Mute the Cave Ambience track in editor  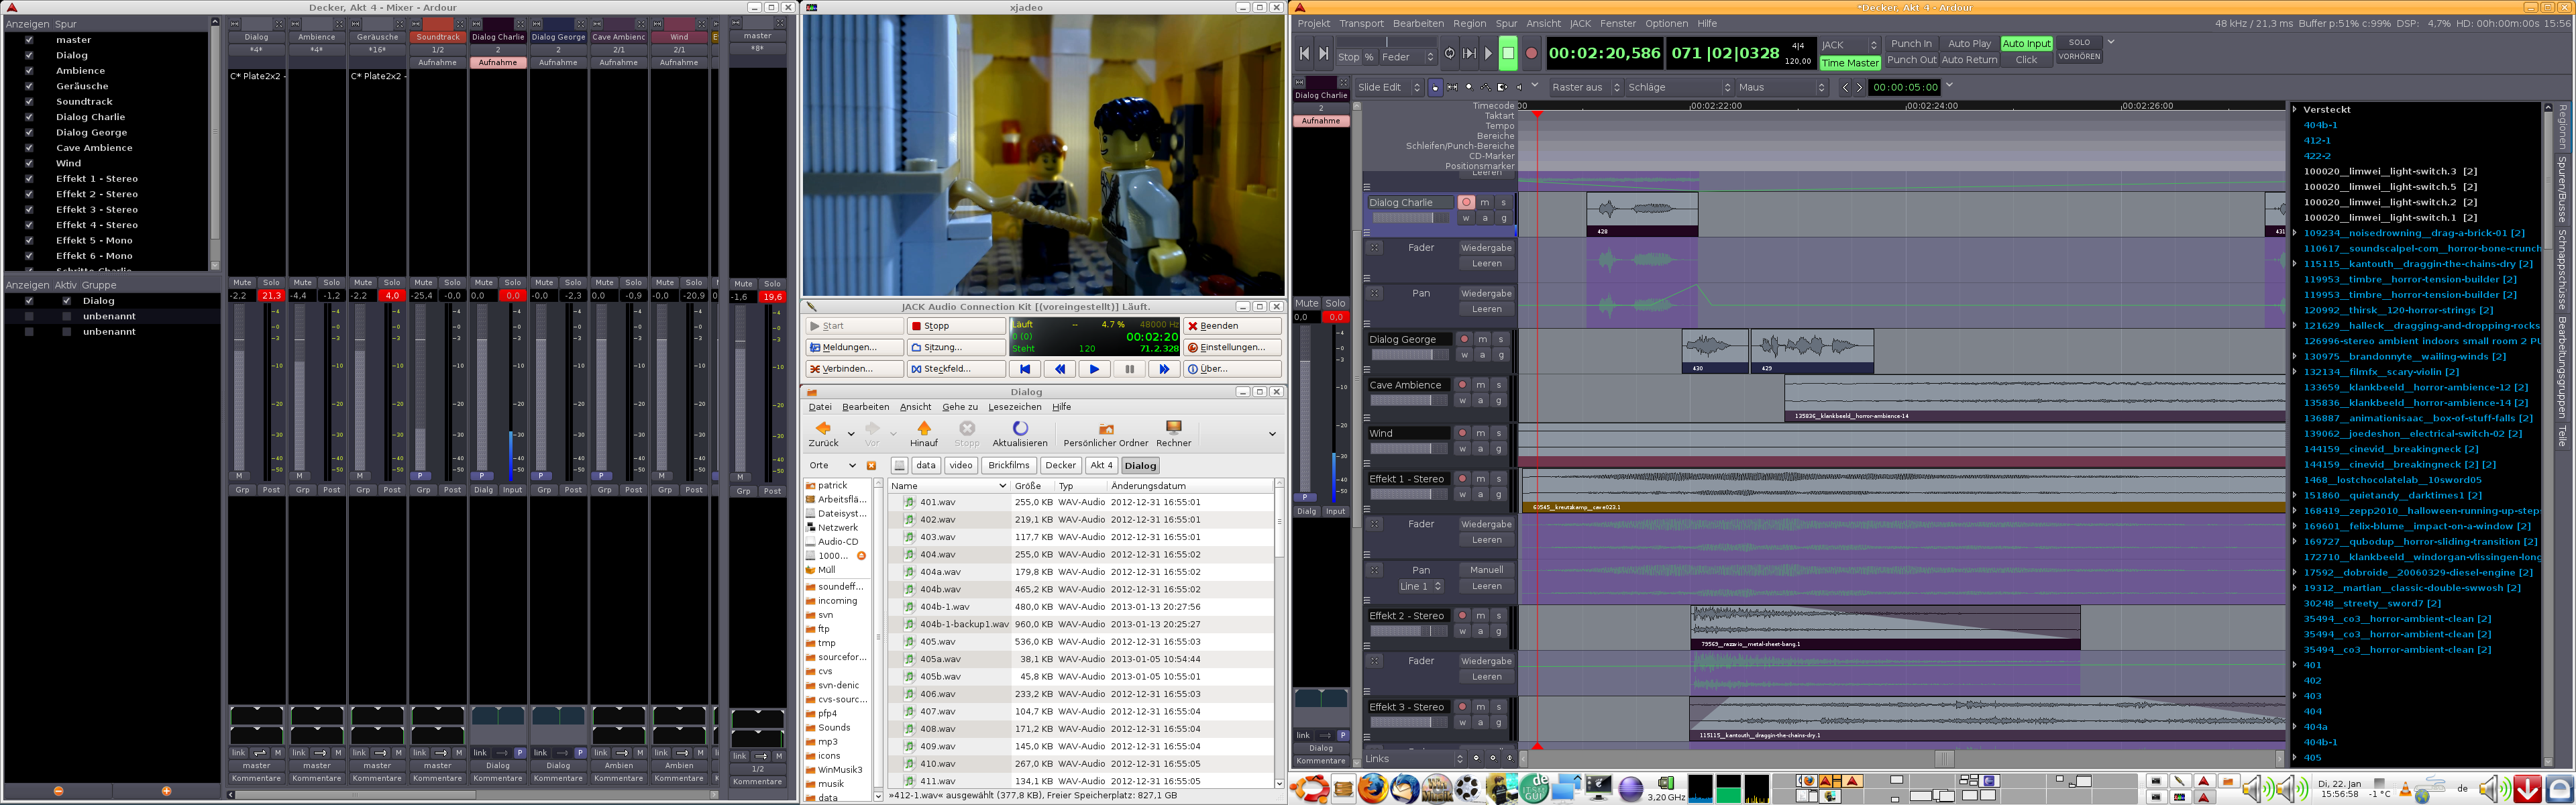click(x=1480, y=385)
